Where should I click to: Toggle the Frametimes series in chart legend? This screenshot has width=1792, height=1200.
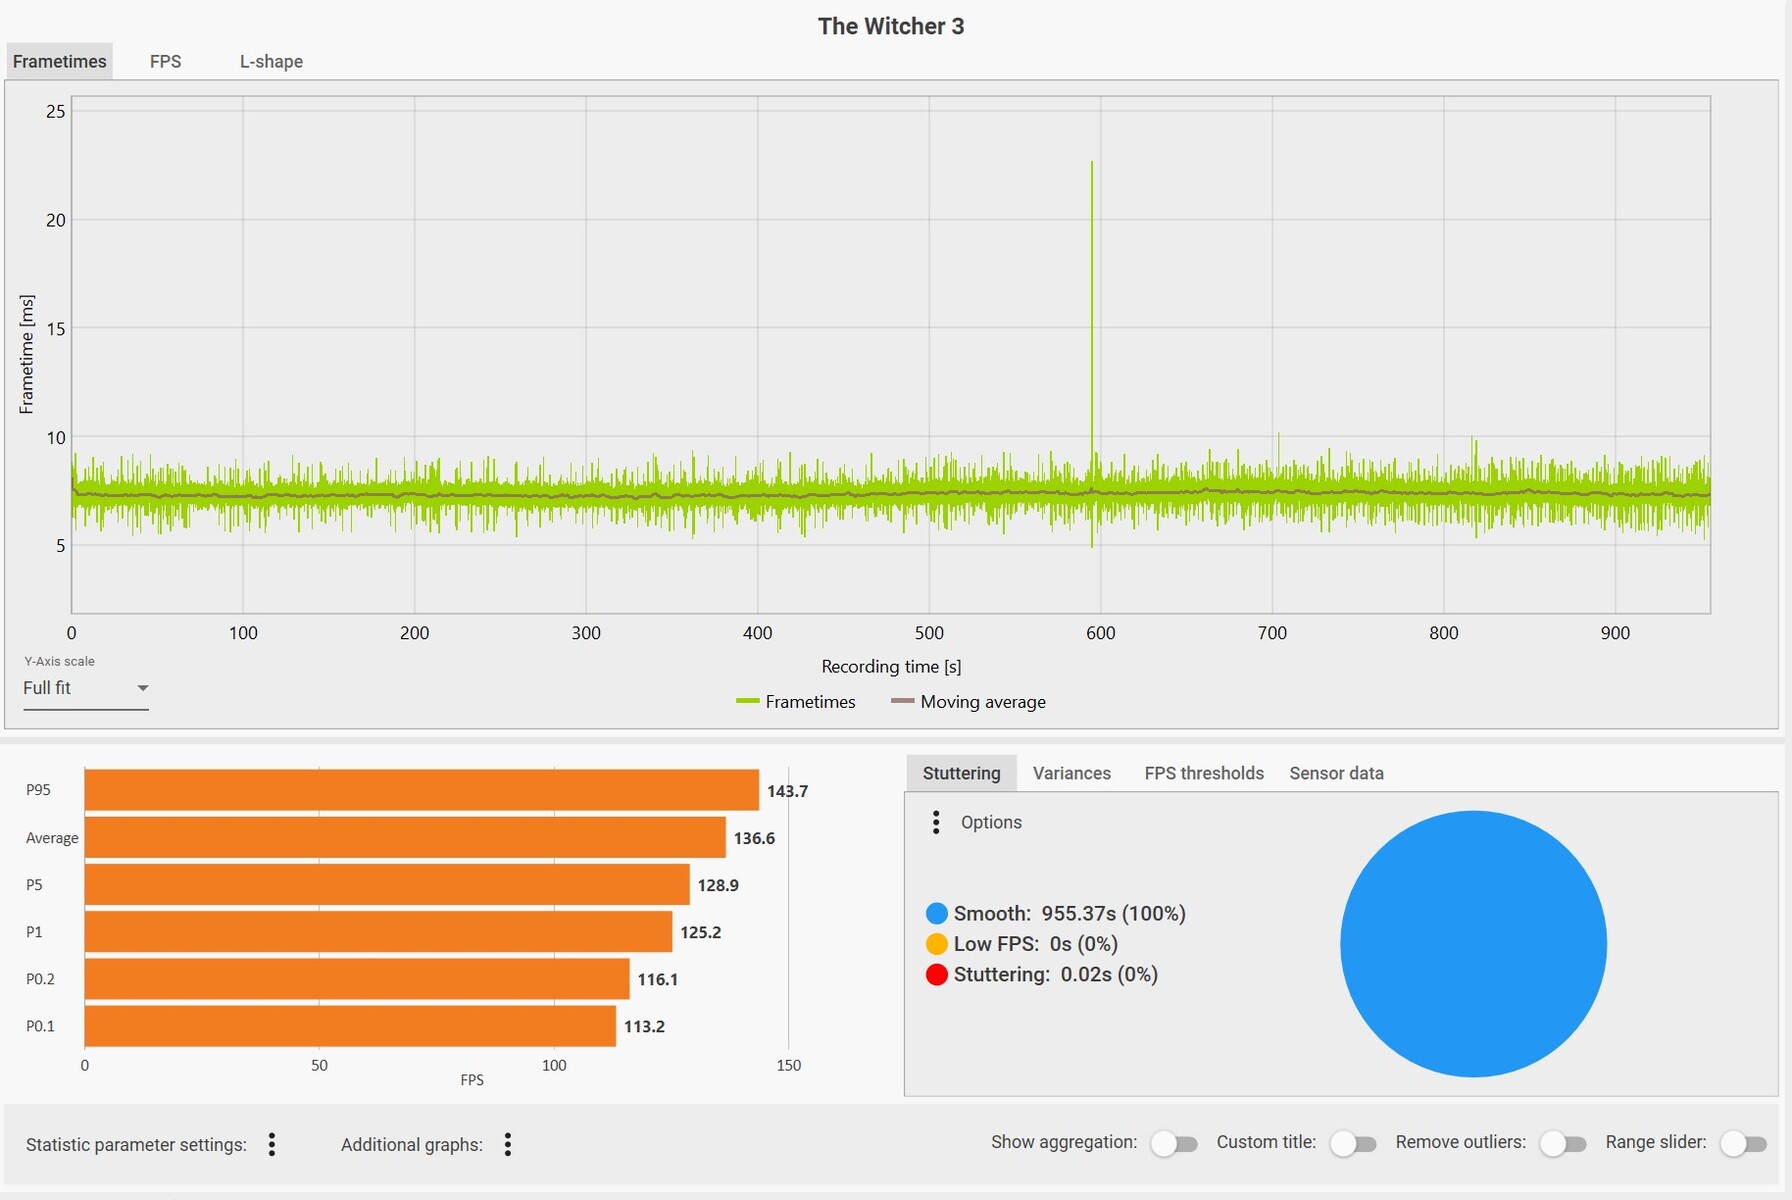[x=796, y=702]
